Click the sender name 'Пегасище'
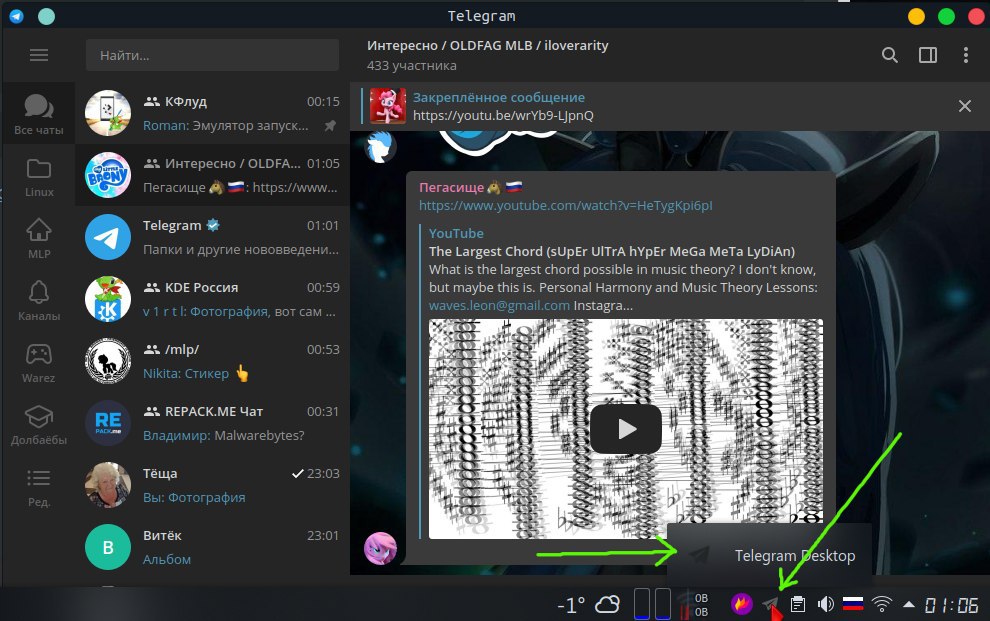The height and width of the screenshot is (621, 990). click(451, 187)
